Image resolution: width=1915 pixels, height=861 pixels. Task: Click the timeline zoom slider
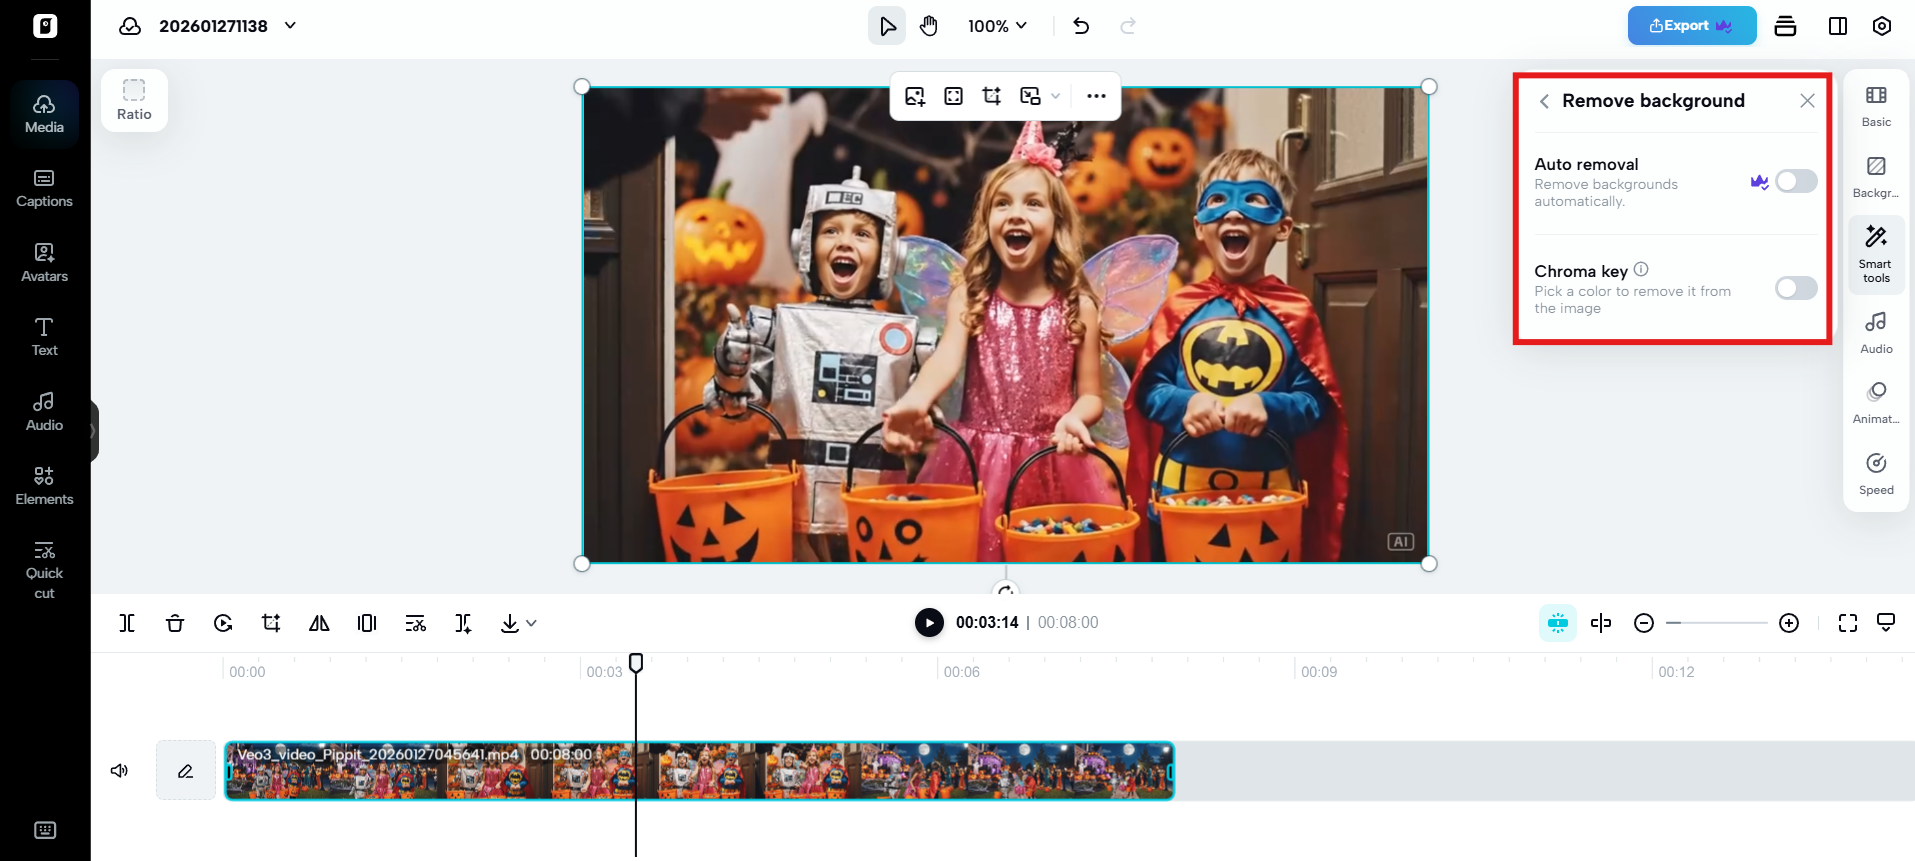point(1717,623)
